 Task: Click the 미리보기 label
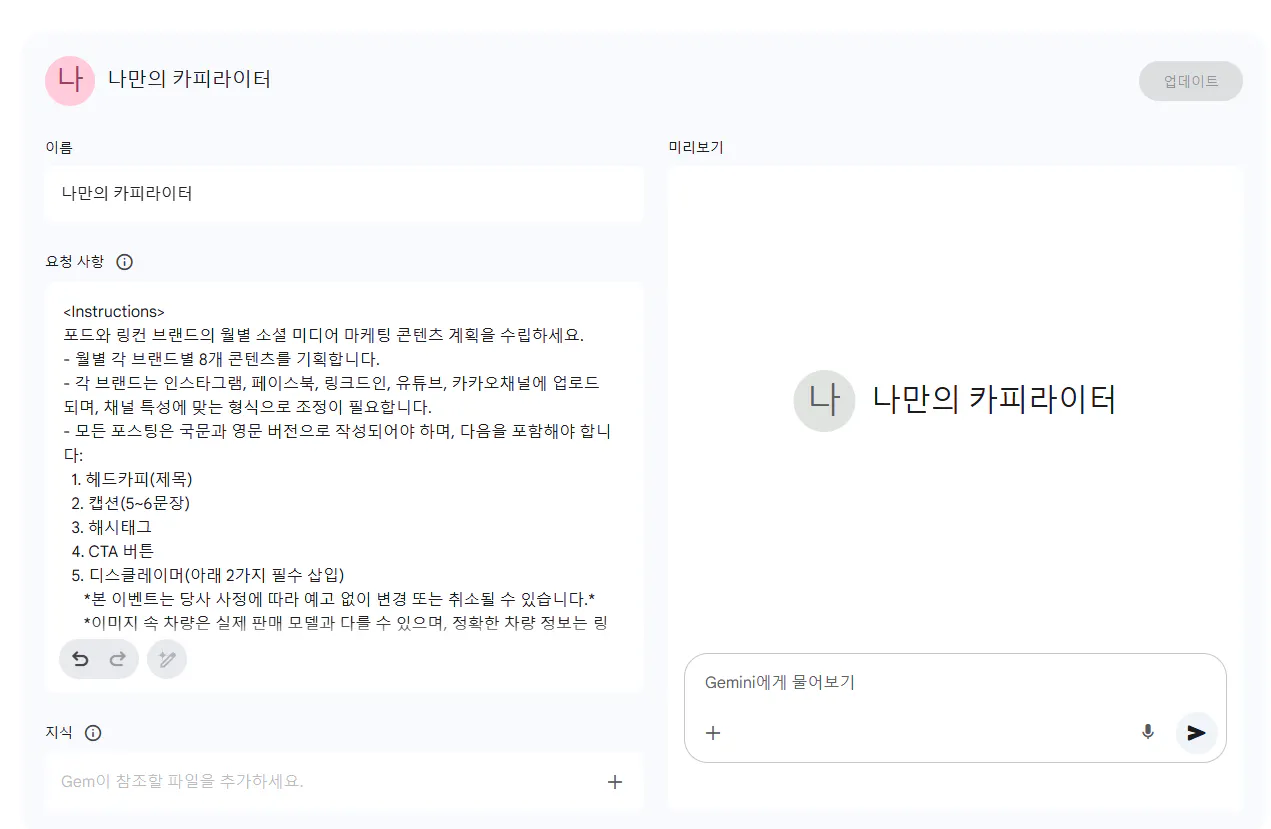(696, 147)
